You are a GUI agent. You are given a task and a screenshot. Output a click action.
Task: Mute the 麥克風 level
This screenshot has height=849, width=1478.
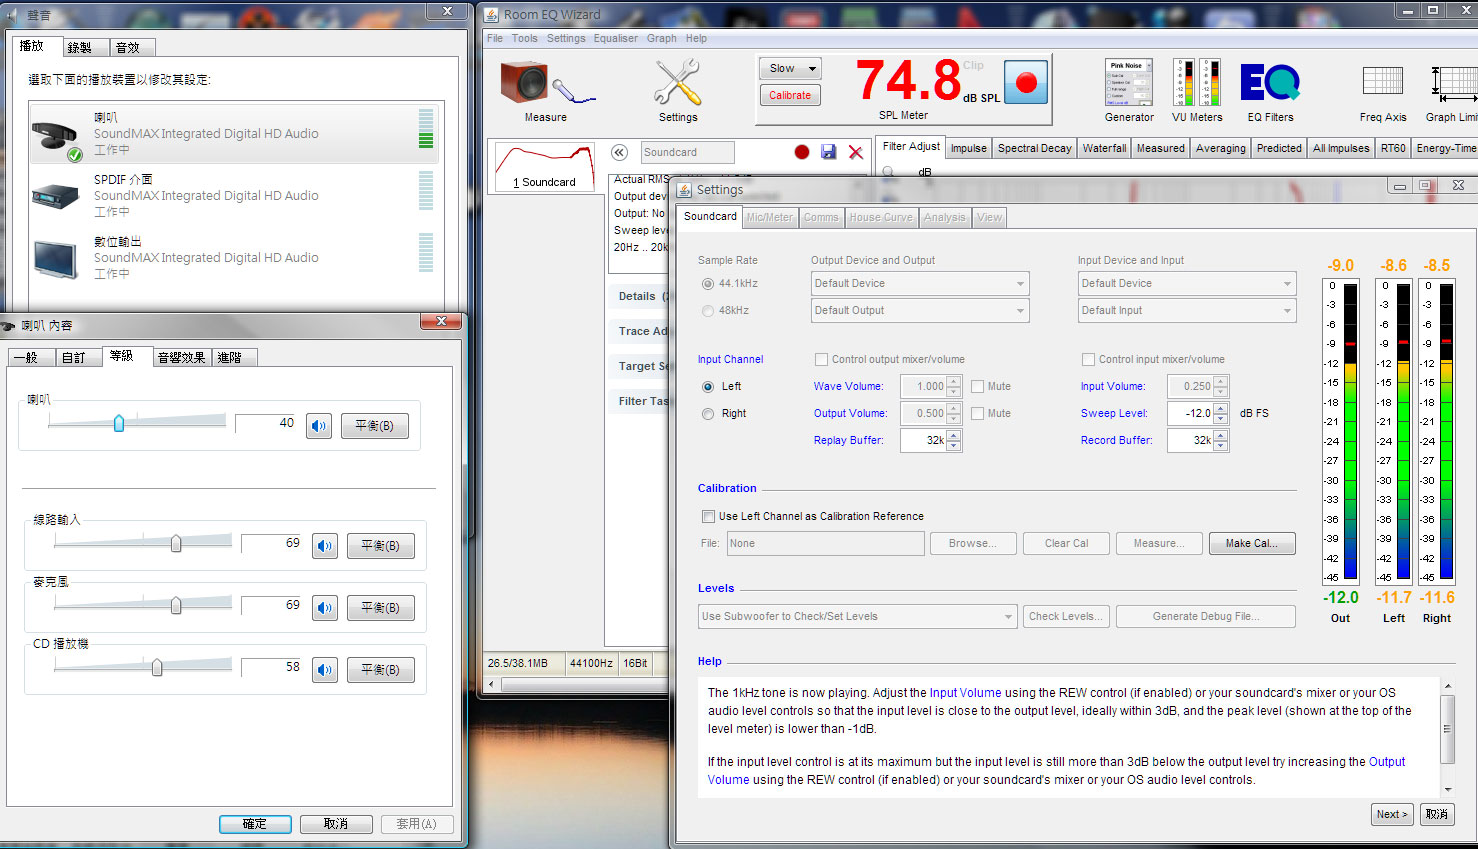325,608
